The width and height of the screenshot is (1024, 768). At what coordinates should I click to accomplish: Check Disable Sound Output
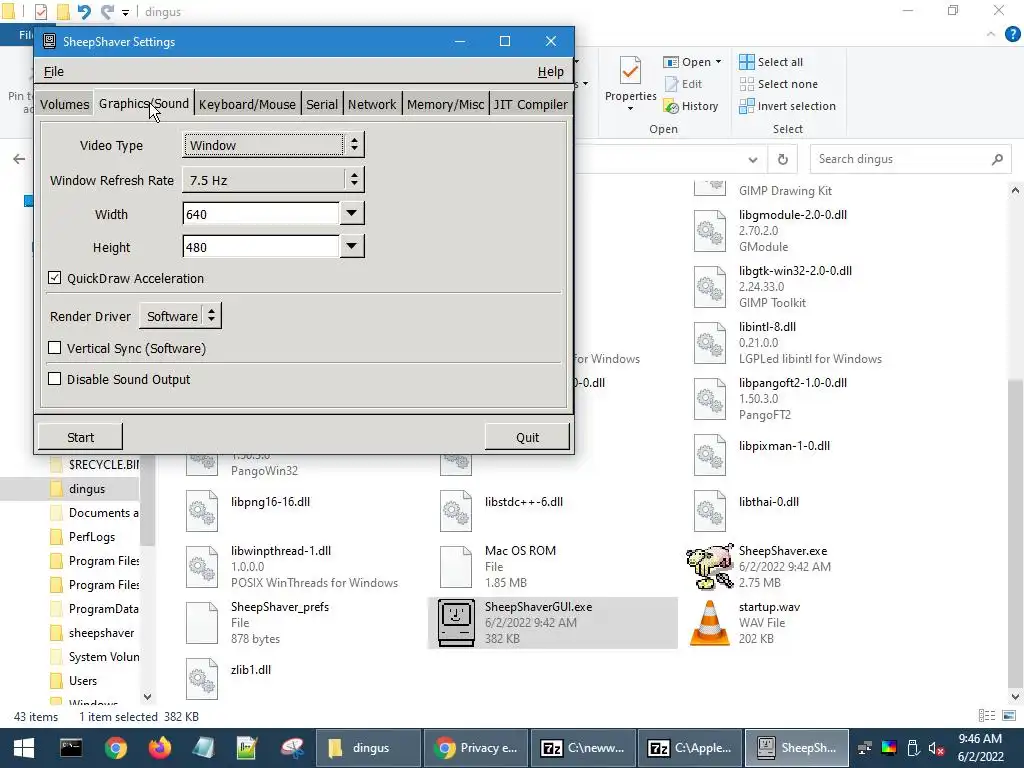pos(55,379)
